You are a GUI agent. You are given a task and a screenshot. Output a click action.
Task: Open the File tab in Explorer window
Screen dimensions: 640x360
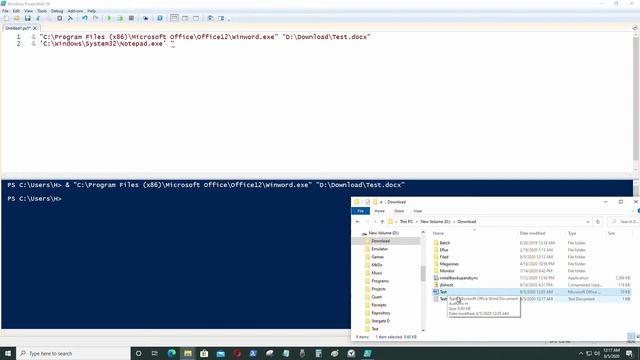360,211
